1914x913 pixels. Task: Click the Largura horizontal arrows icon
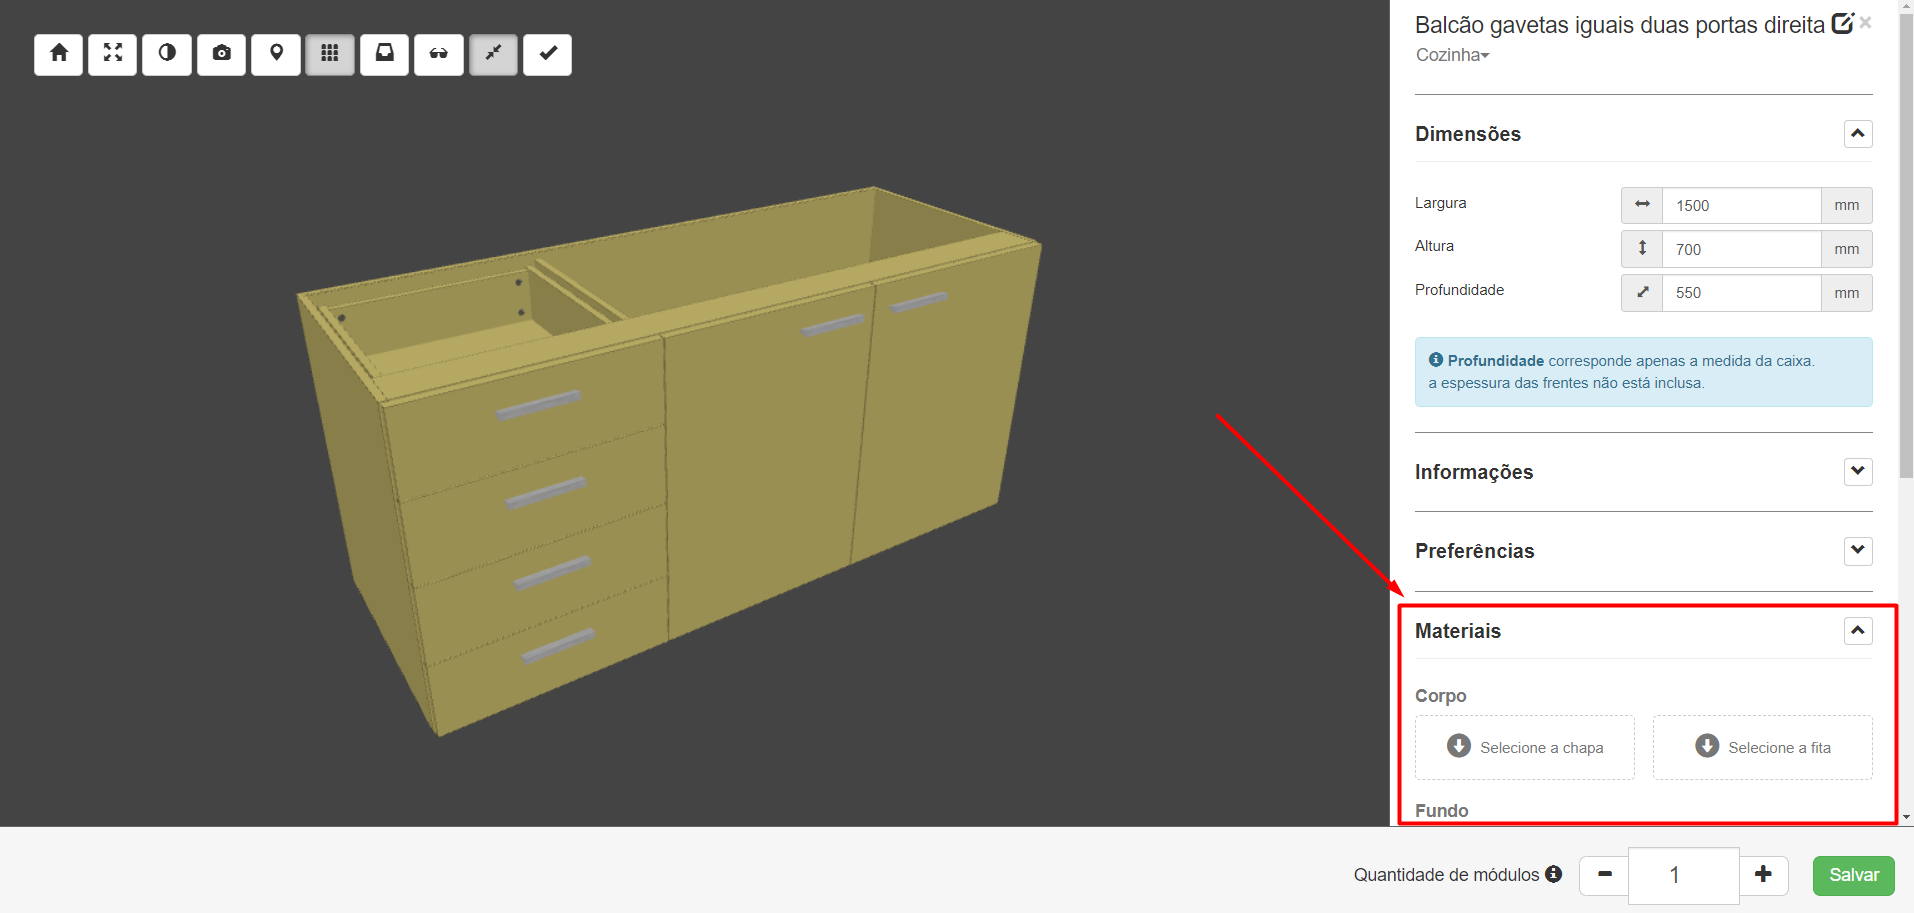1642,204
